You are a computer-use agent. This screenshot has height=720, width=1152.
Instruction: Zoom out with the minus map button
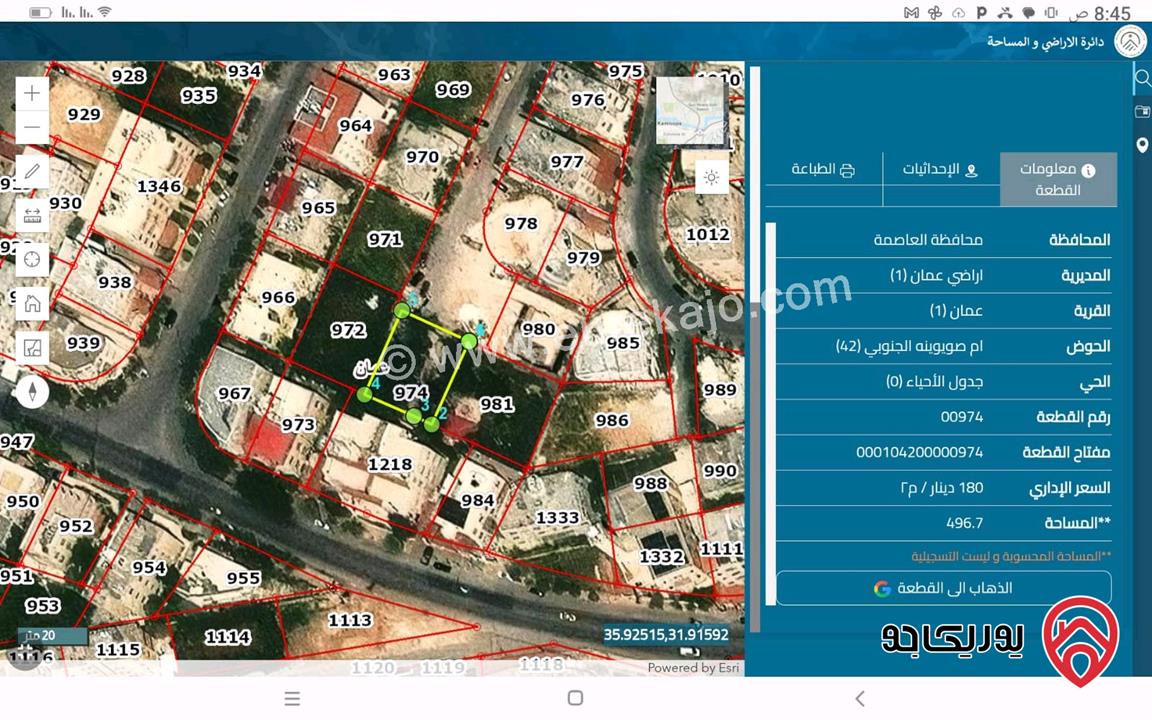click(x=32, y=127)
